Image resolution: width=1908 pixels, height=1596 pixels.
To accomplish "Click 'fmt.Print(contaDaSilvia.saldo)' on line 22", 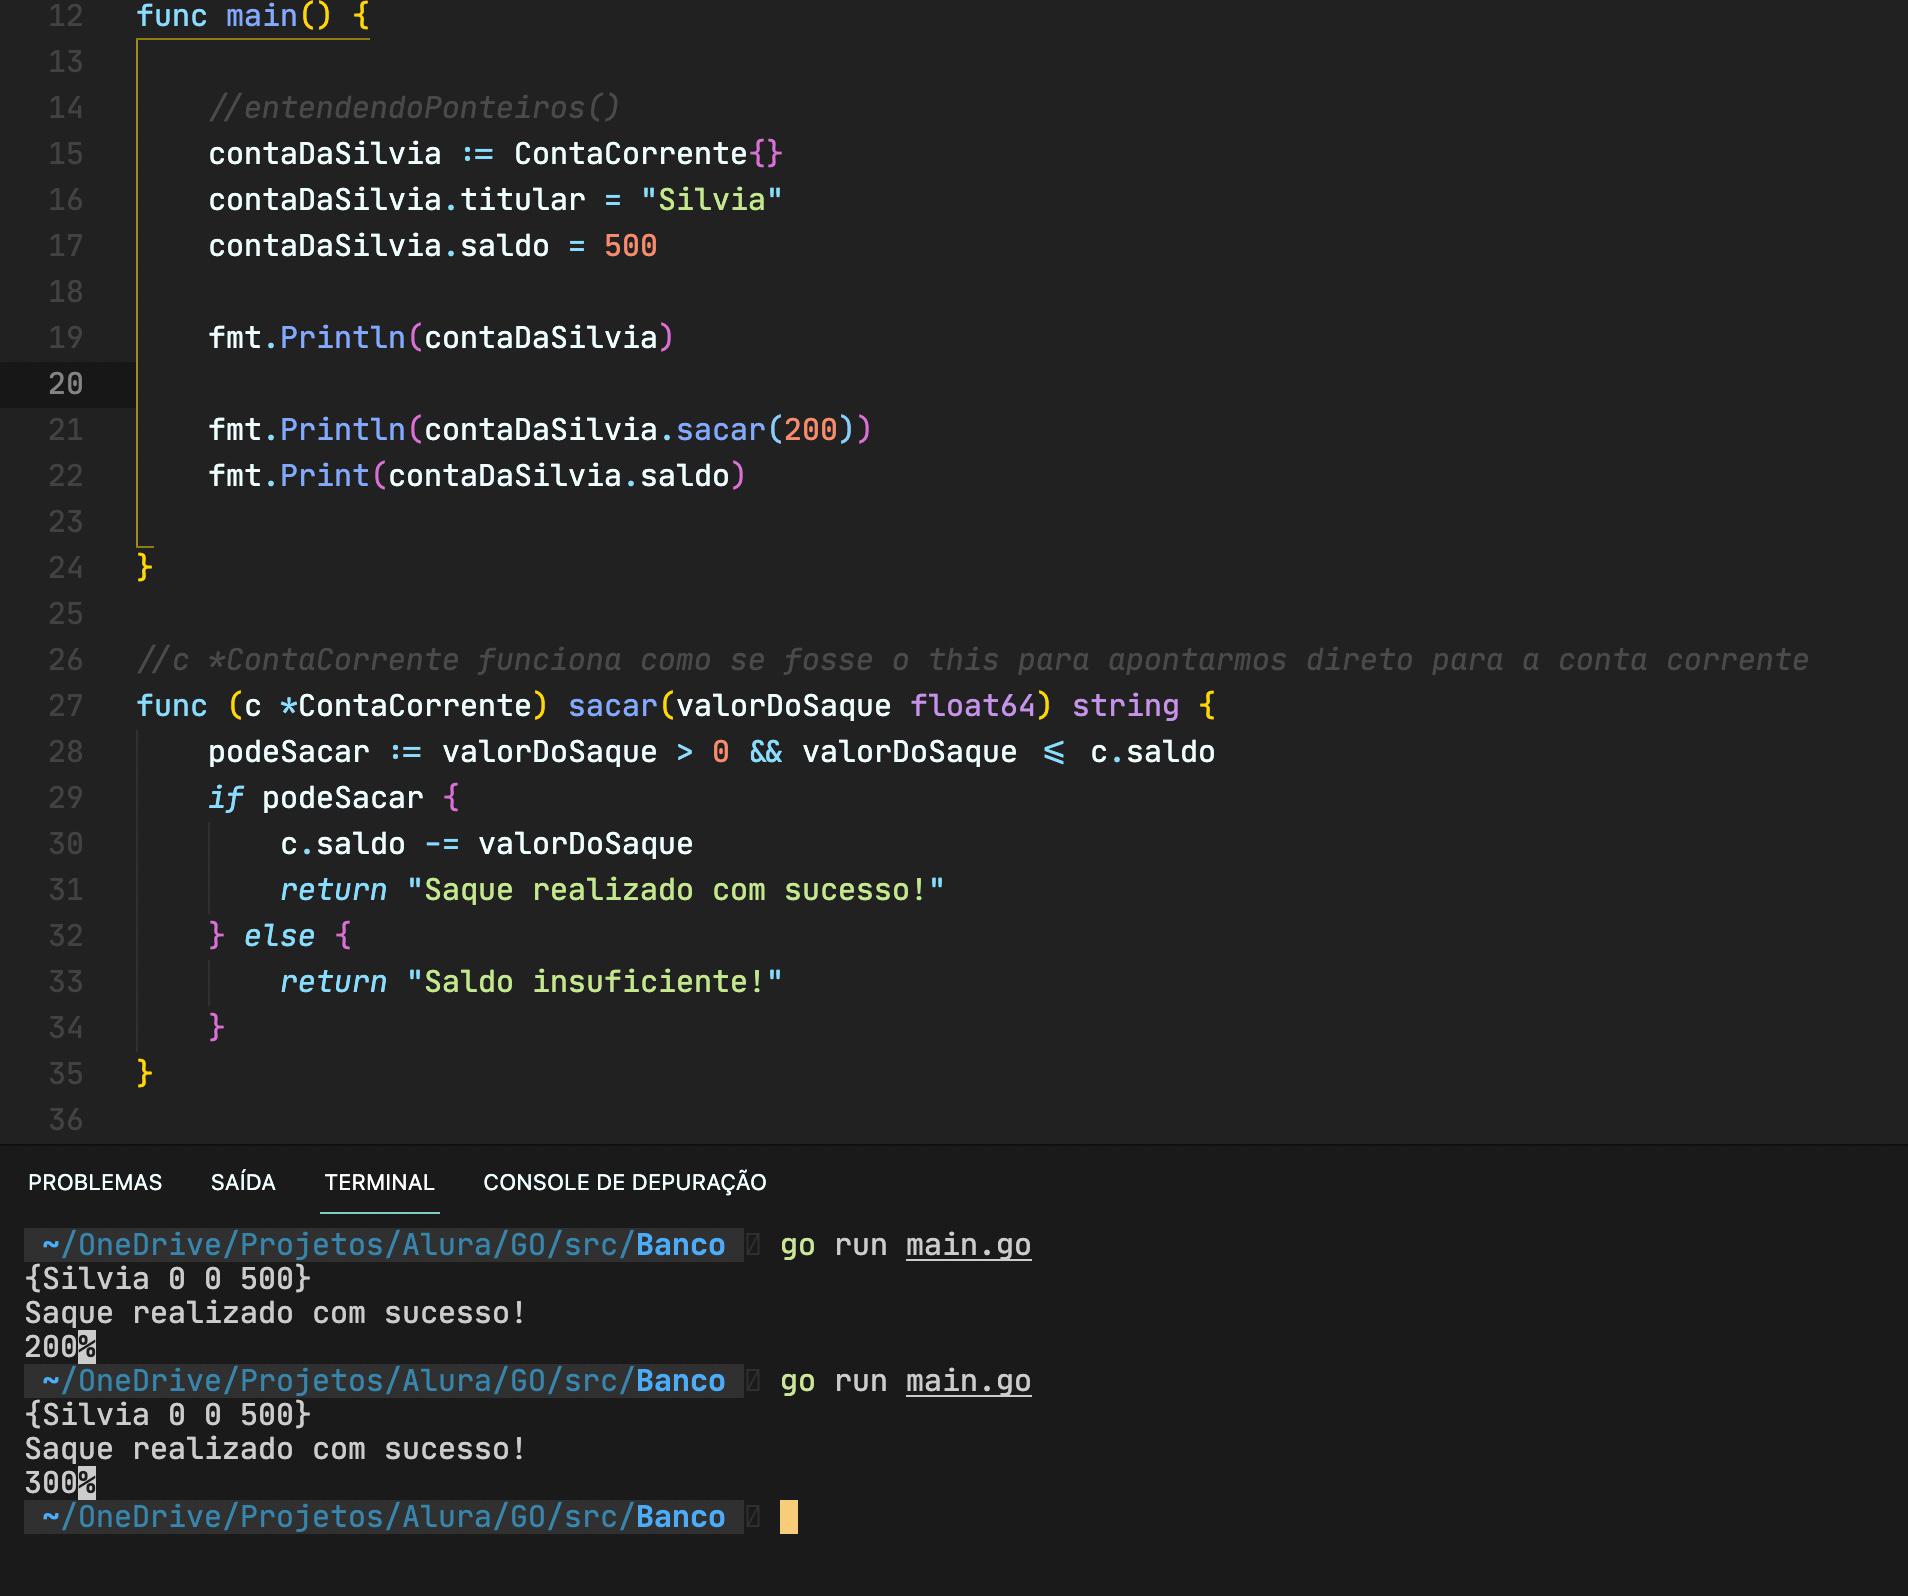I will [477, 476].
